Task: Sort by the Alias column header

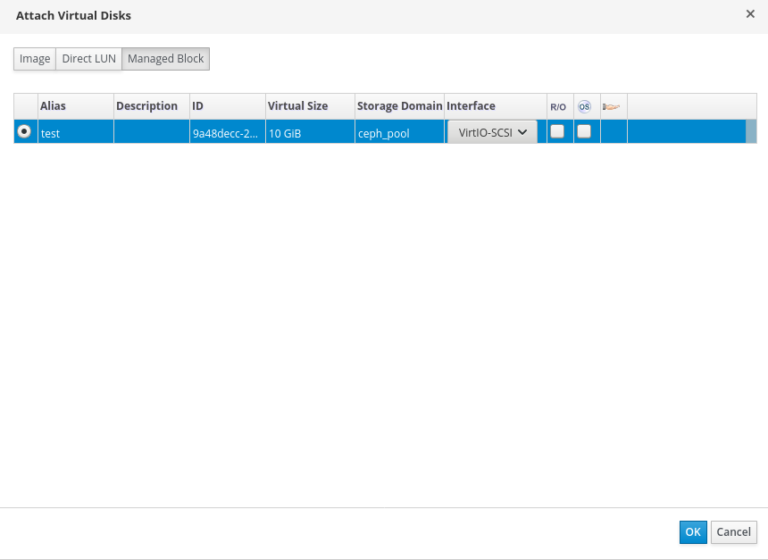Action: (x=53, y=106)
